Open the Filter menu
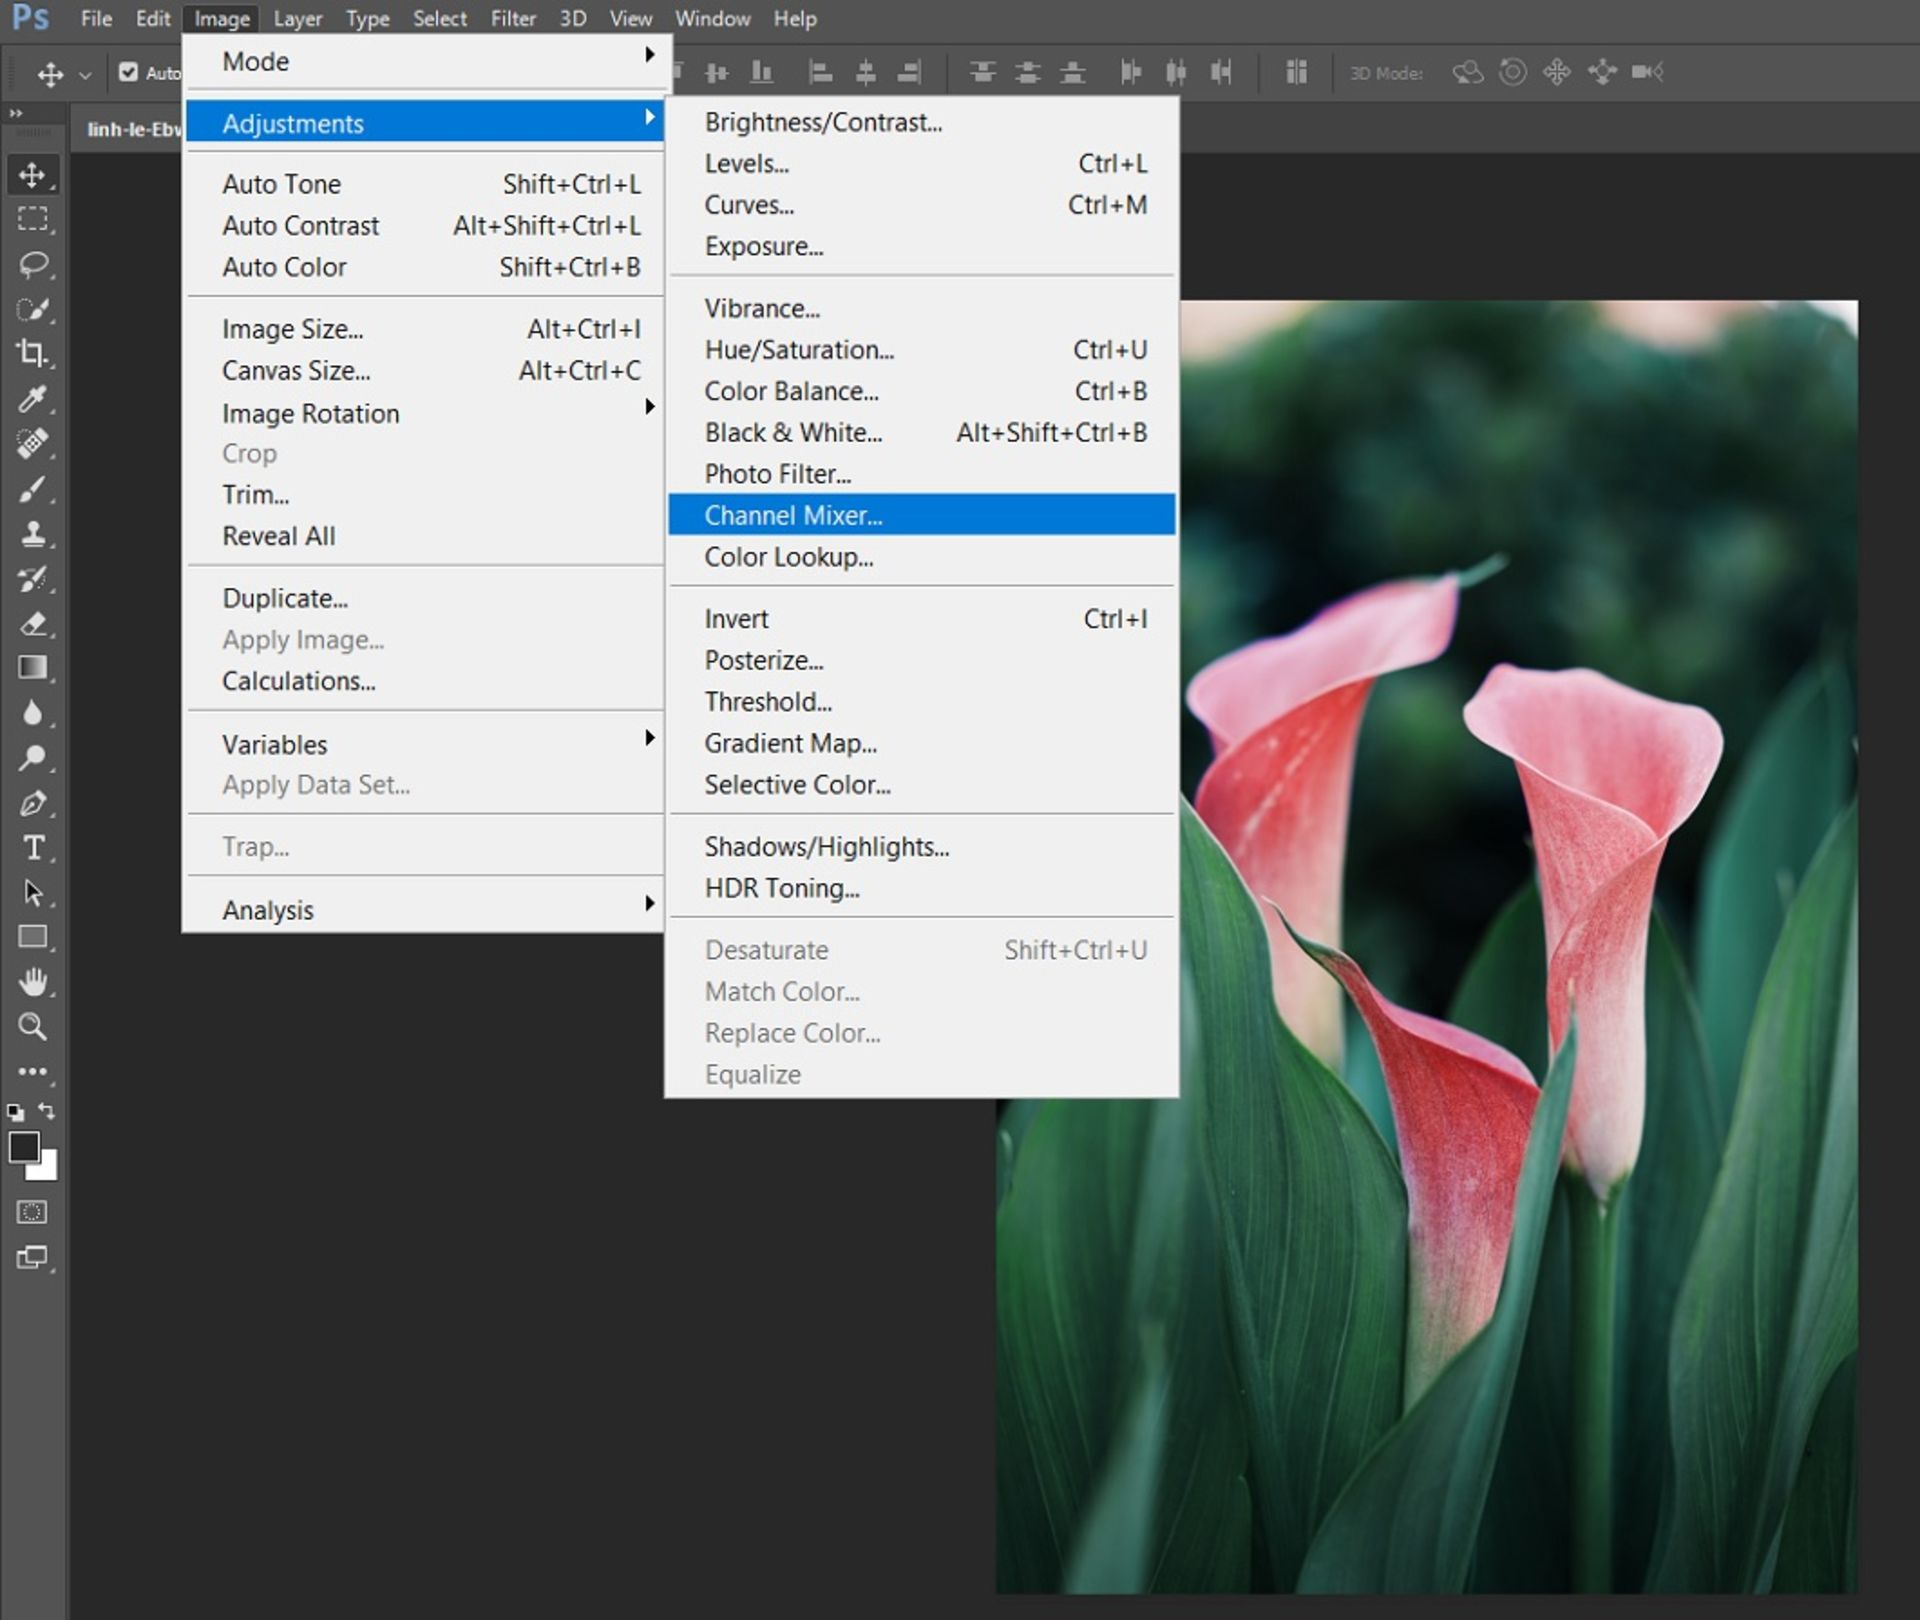Screen dimensions: 1920x1620 [x=512, y=18]
